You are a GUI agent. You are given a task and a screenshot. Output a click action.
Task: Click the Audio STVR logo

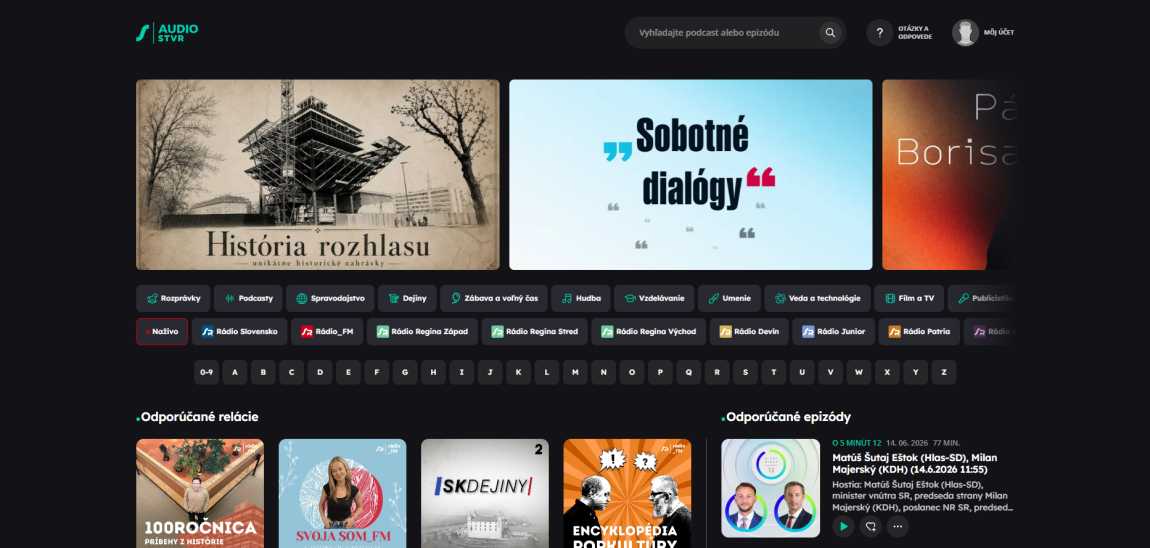click(167, 33)
